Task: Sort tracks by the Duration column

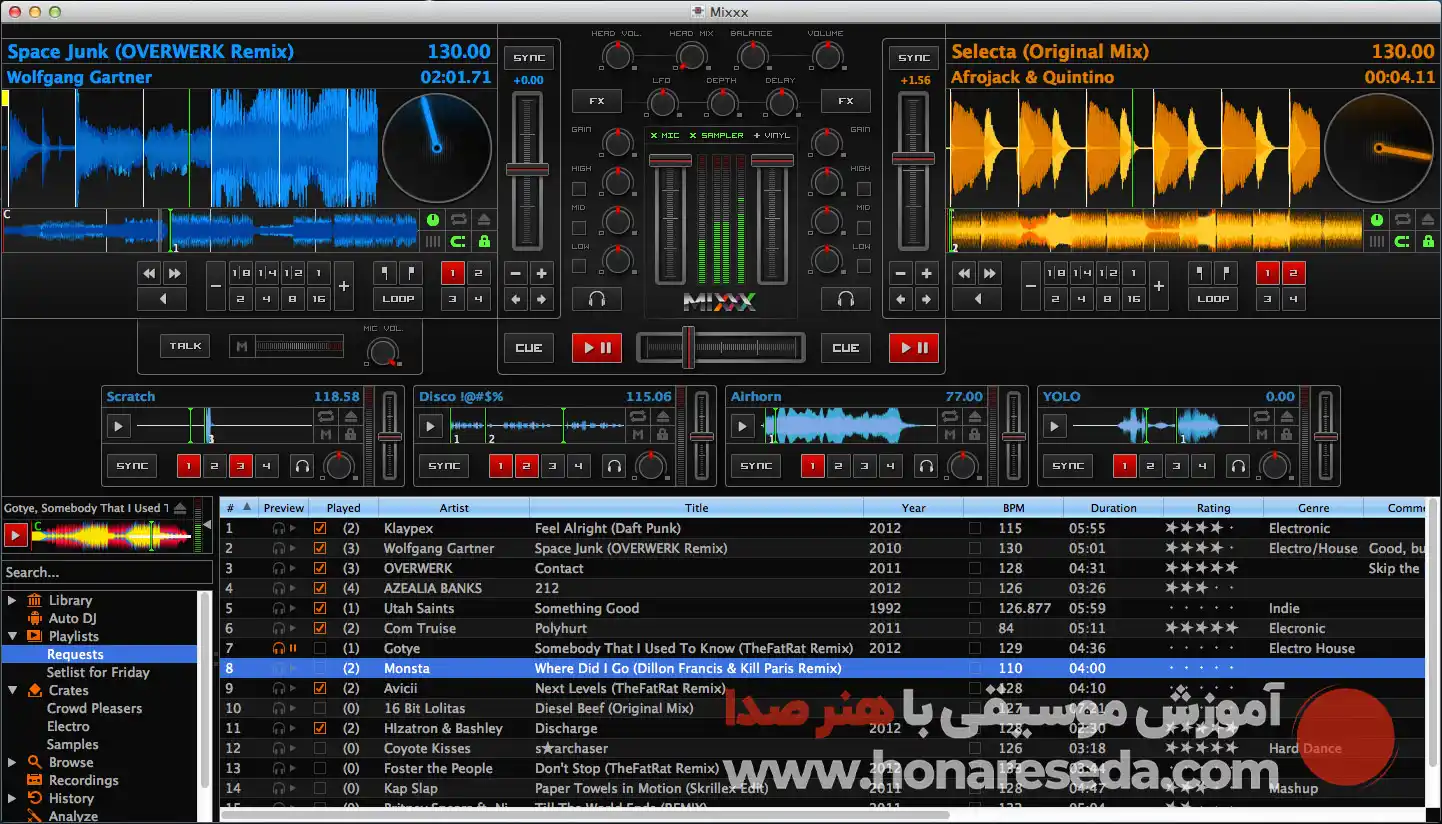Action: click(1114, 508)
